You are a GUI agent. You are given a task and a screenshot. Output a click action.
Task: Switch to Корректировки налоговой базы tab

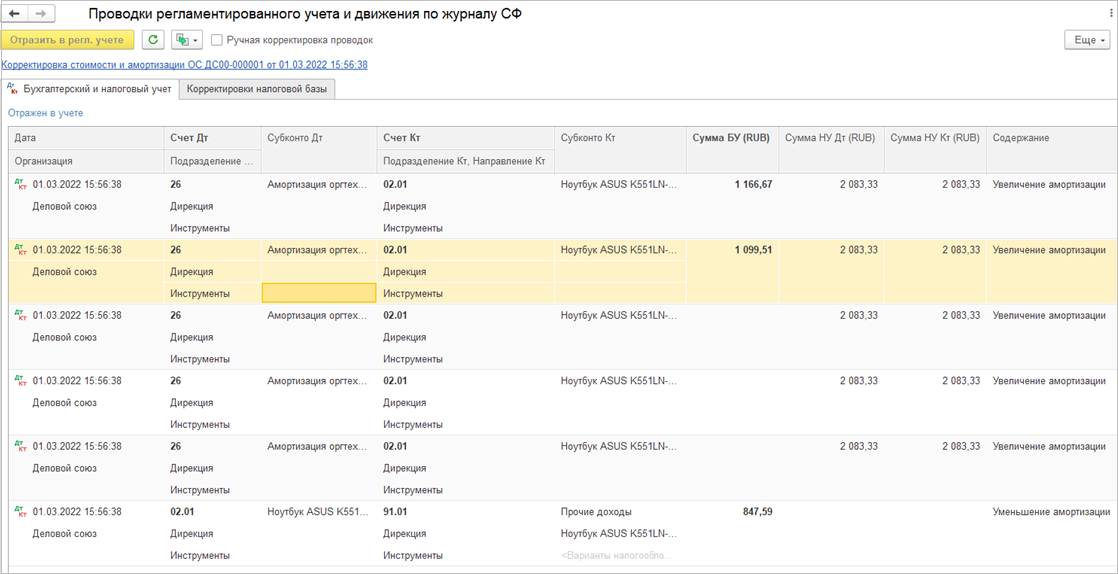coord(259,89)
